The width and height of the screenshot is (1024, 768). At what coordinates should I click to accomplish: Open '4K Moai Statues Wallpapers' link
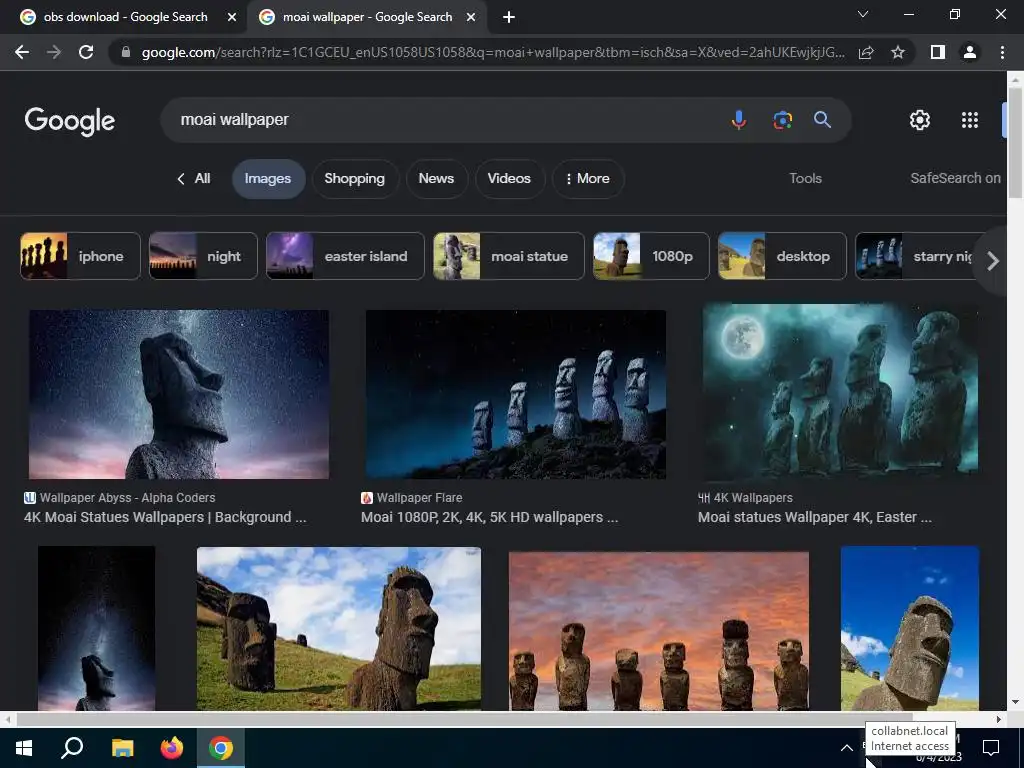pyautogui.click(x=165, y=517)
